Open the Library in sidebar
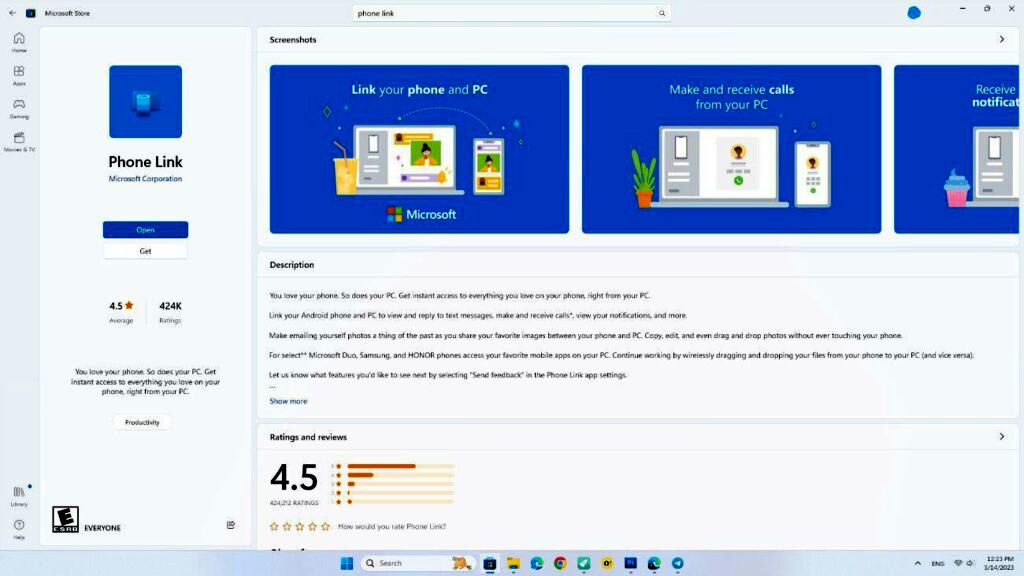The image size is (1024, 576). point(19,496)
